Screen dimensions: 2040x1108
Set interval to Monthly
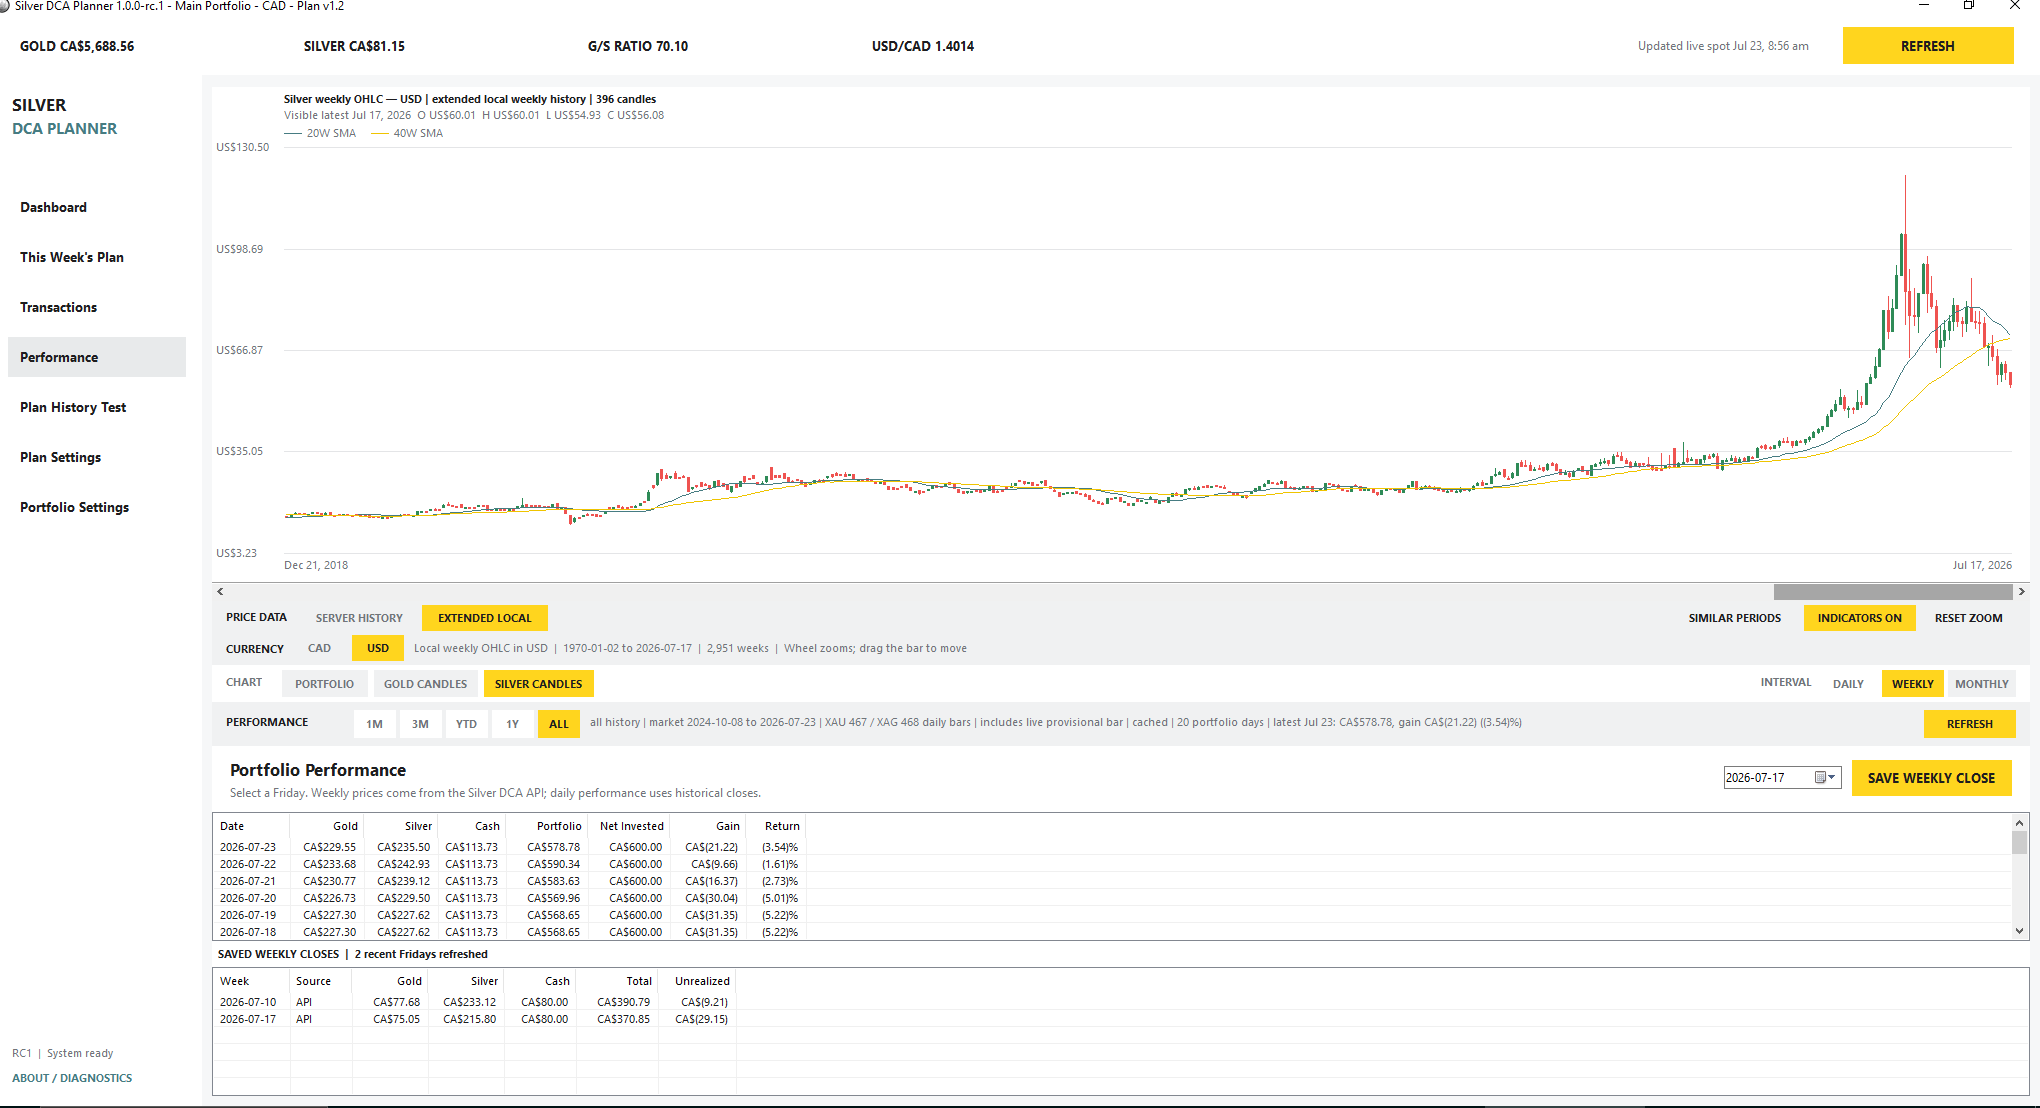pos(1981,684)
